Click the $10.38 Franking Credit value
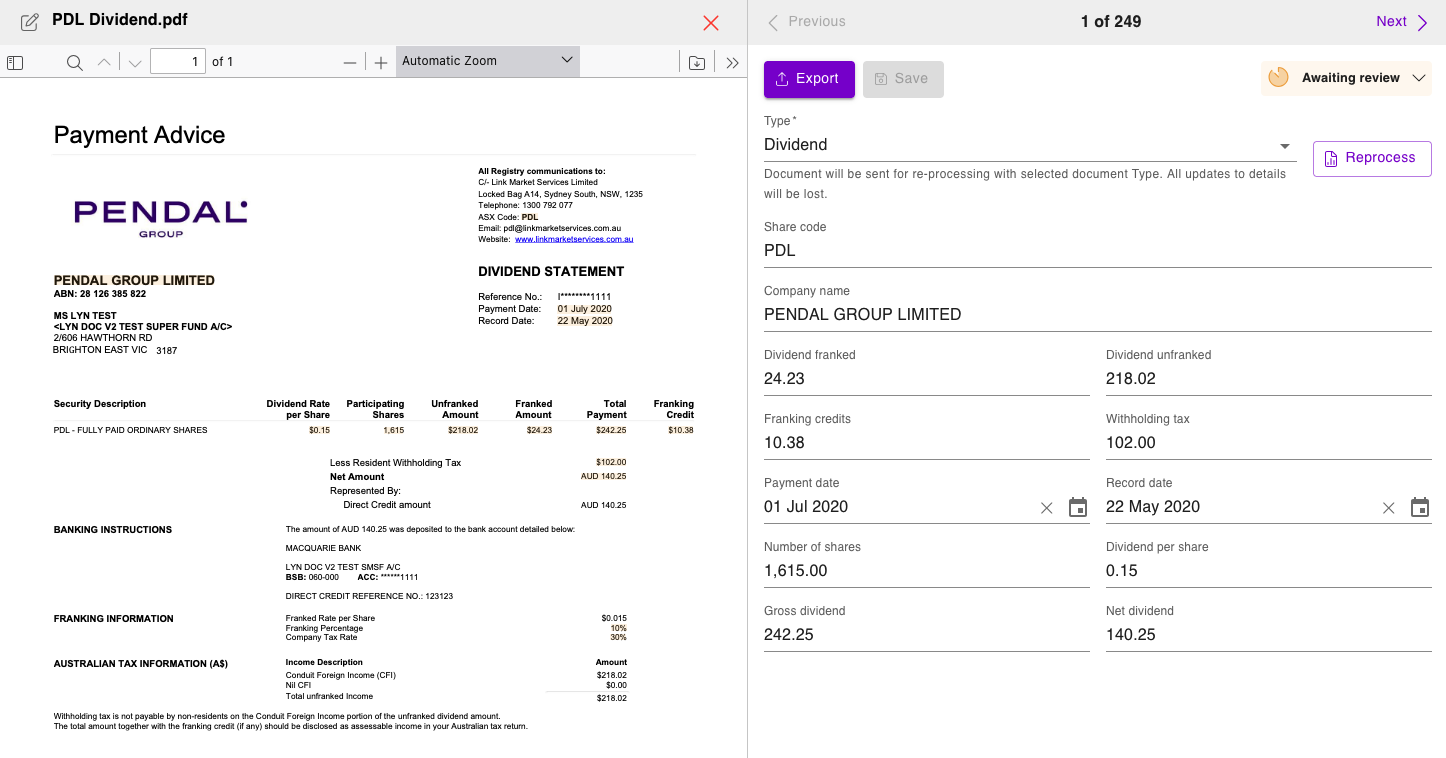The width and height of the screenshot is (1446, 758). (x=681, y=430)
